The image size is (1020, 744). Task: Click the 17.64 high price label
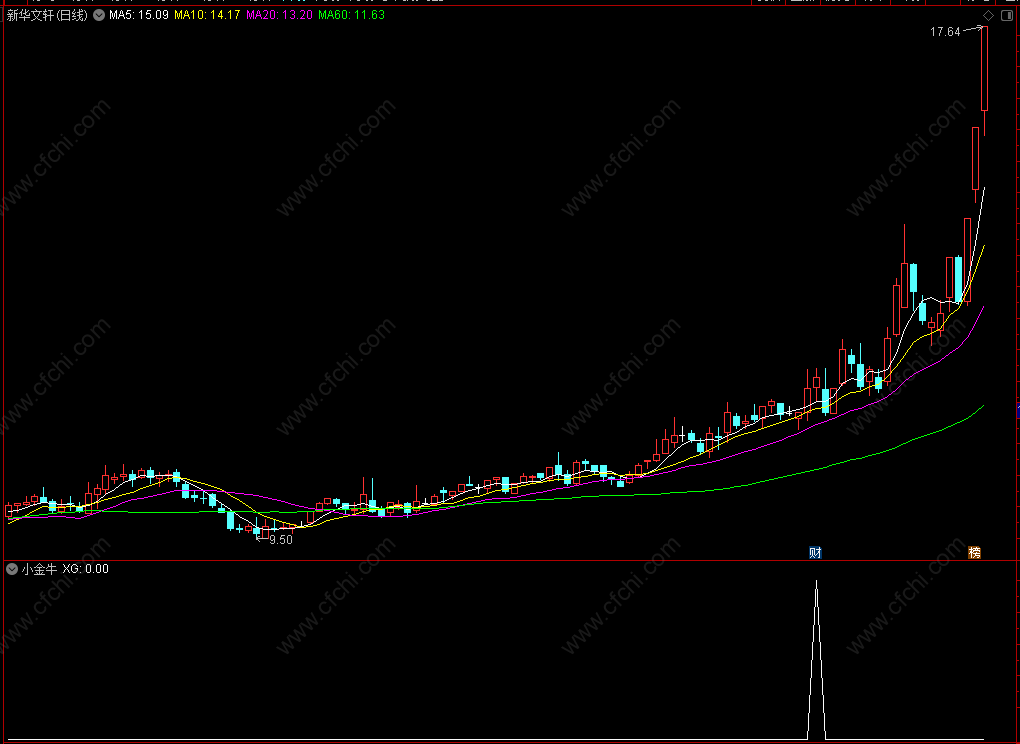[945, 32]
